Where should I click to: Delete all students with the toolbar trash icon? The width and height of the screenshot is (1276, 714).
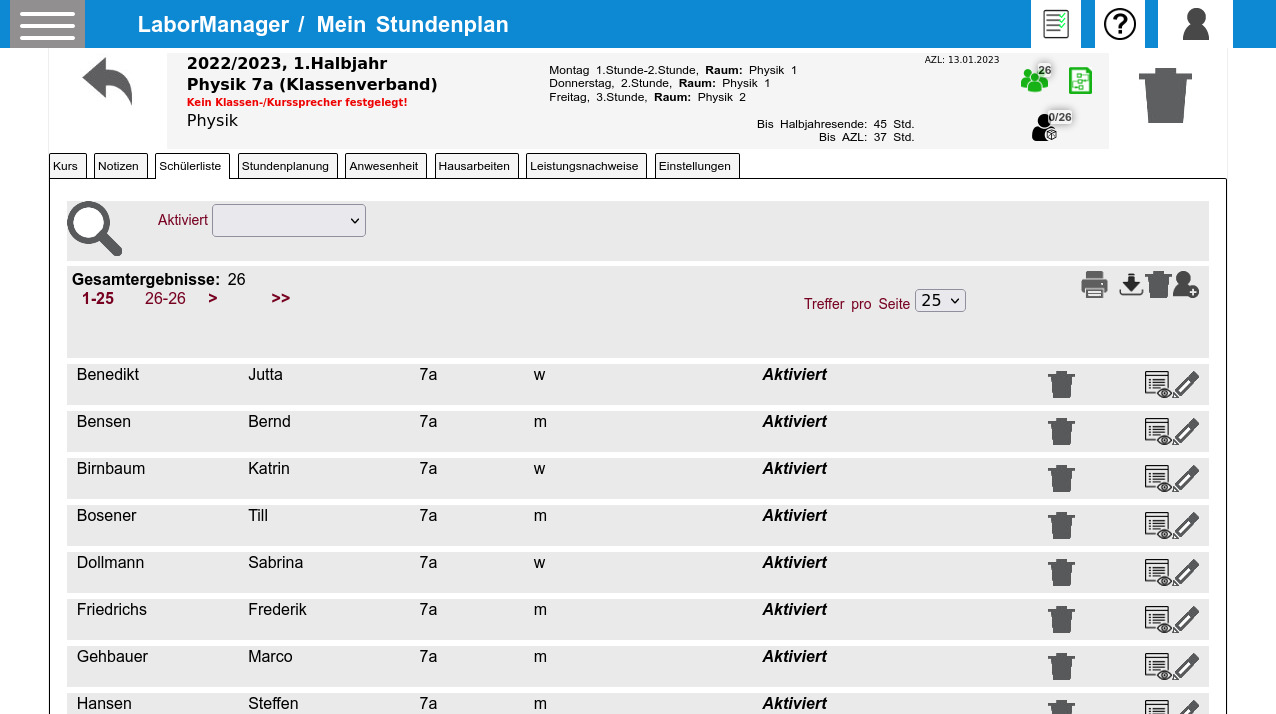pos(1158,285)
